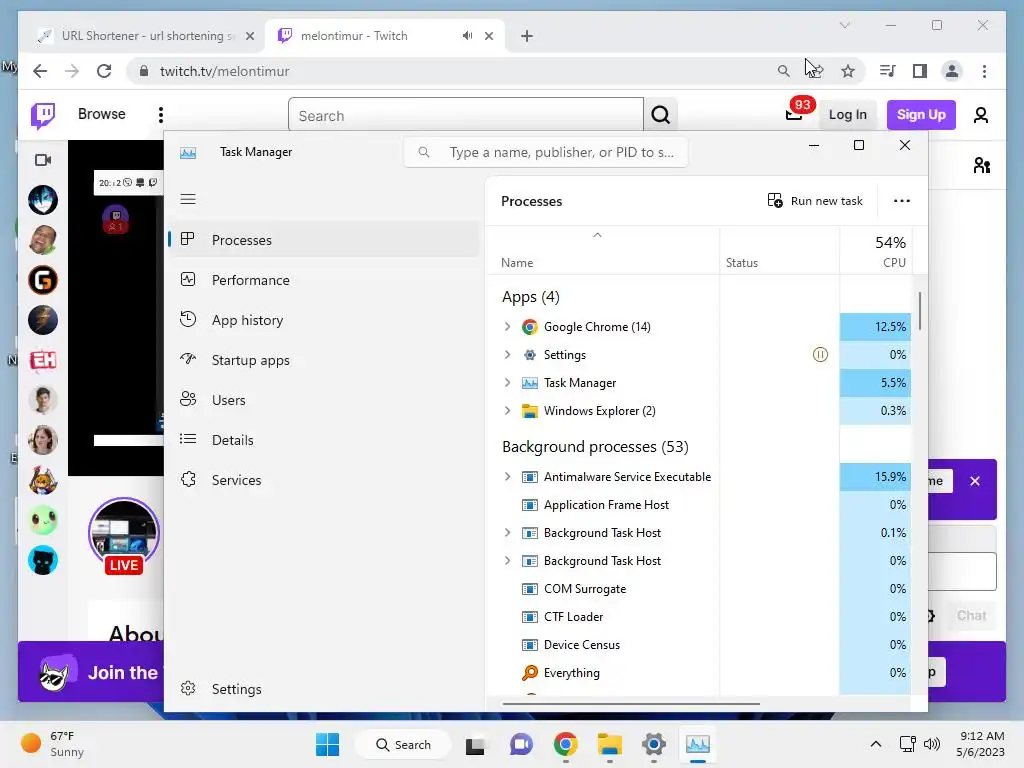Viewport: 1024px width, 768px height.
Task: Go back in Chrome
Action: (x=40, y=71)
